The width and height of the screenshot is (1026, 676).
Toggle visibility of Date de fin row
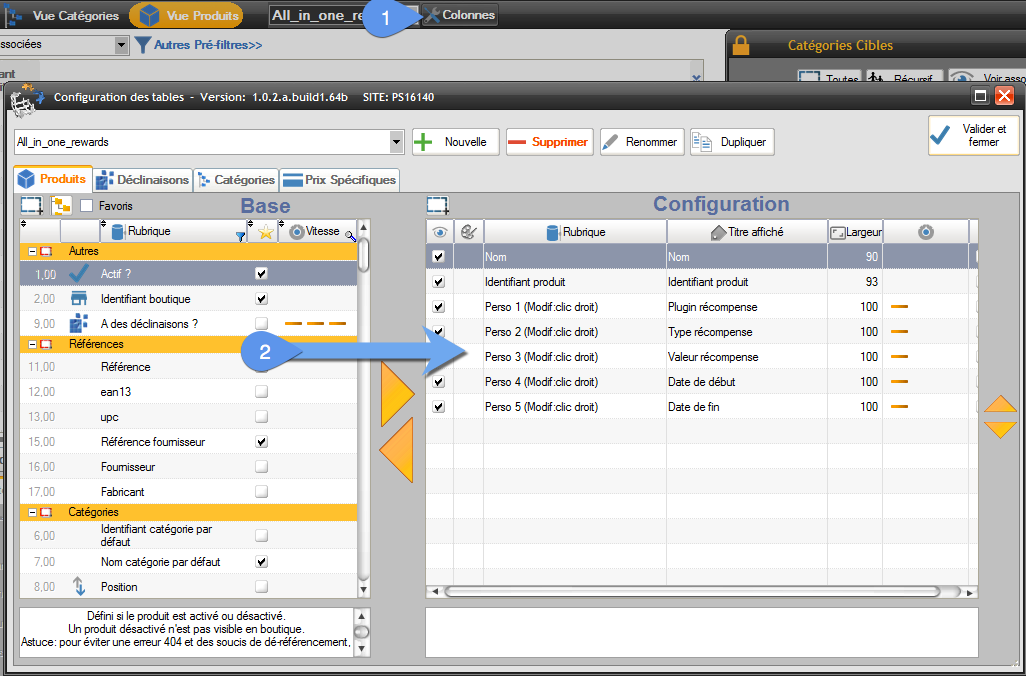(x=438, y=407)
